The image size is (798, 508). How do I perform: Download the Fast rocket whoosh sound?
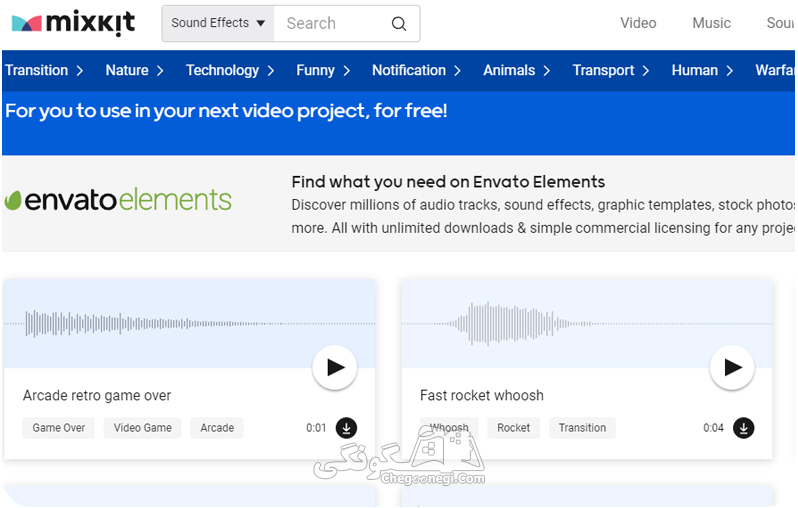(x=744, y=428)
